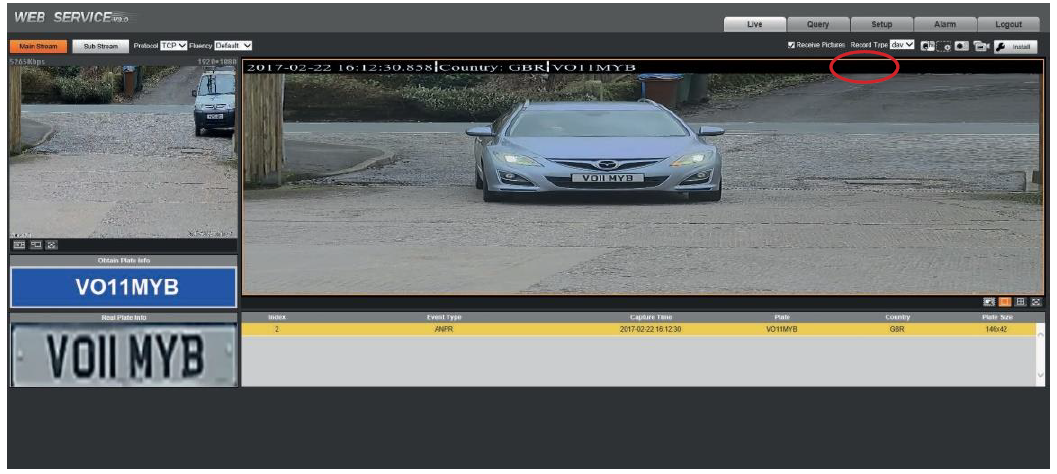Viewport: 1057px width, 474px height.
Task: Click the Country column header
Action: (897, 317)
